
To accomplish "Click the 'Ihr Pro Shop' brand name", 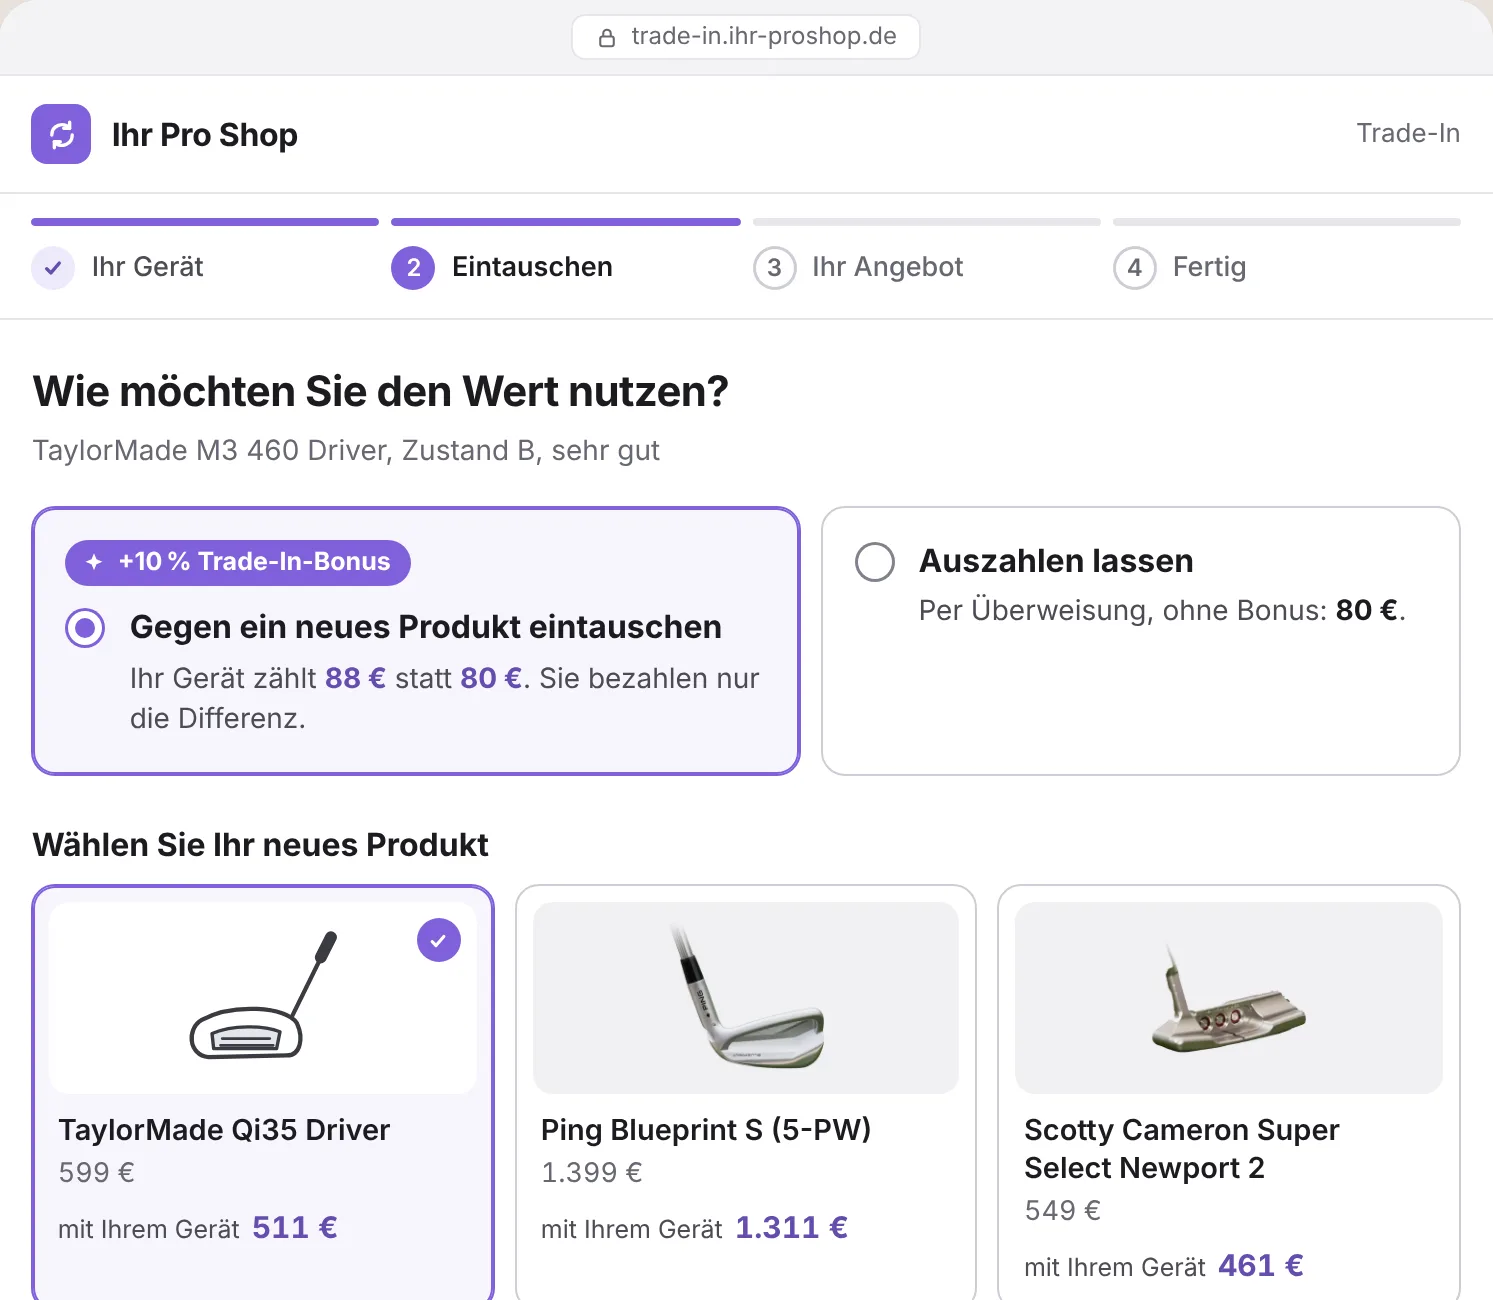I will [205, 135].
